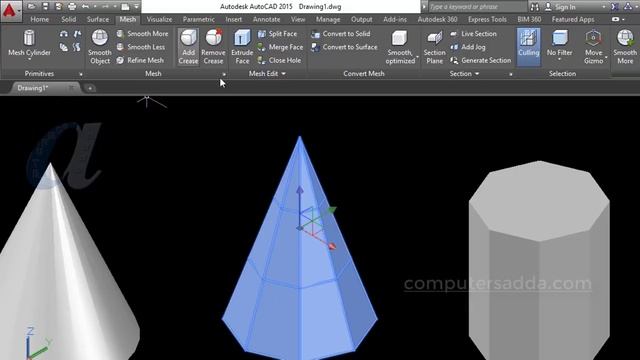This screenshot has width=640, height=360.
Task: Click the Refine Mesh tool
Action: click(140, 60)
